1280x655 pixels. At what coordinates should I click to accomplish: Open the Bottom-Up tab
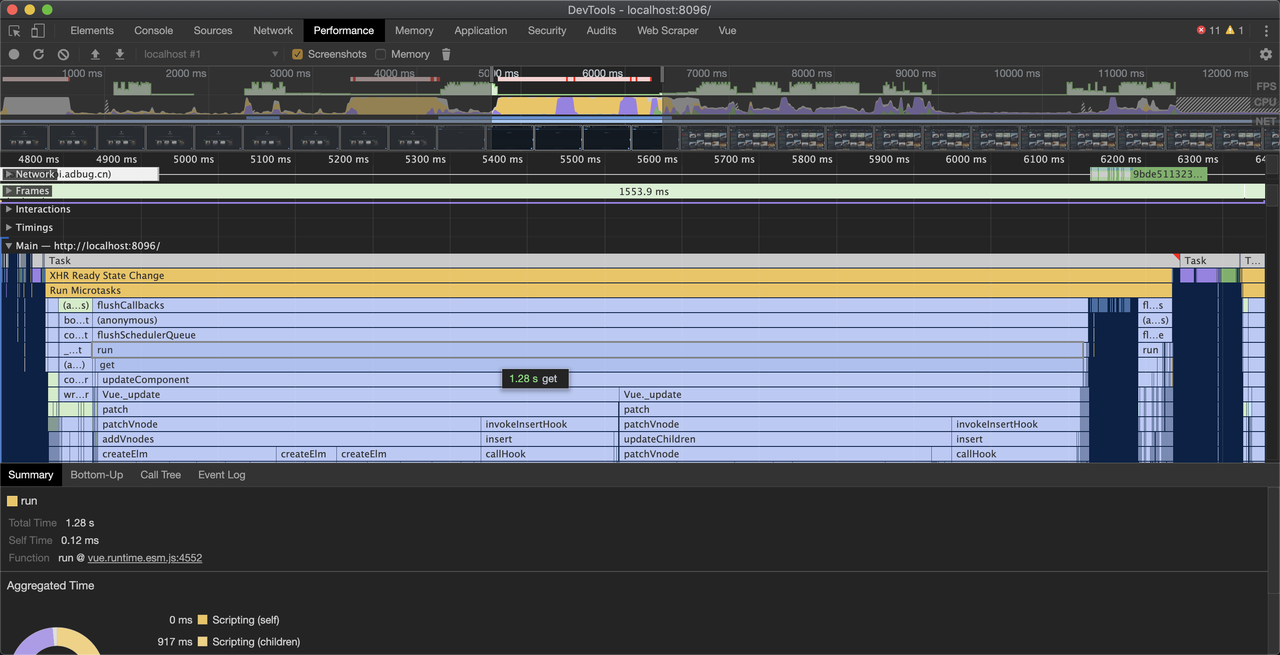pos(97,475)
